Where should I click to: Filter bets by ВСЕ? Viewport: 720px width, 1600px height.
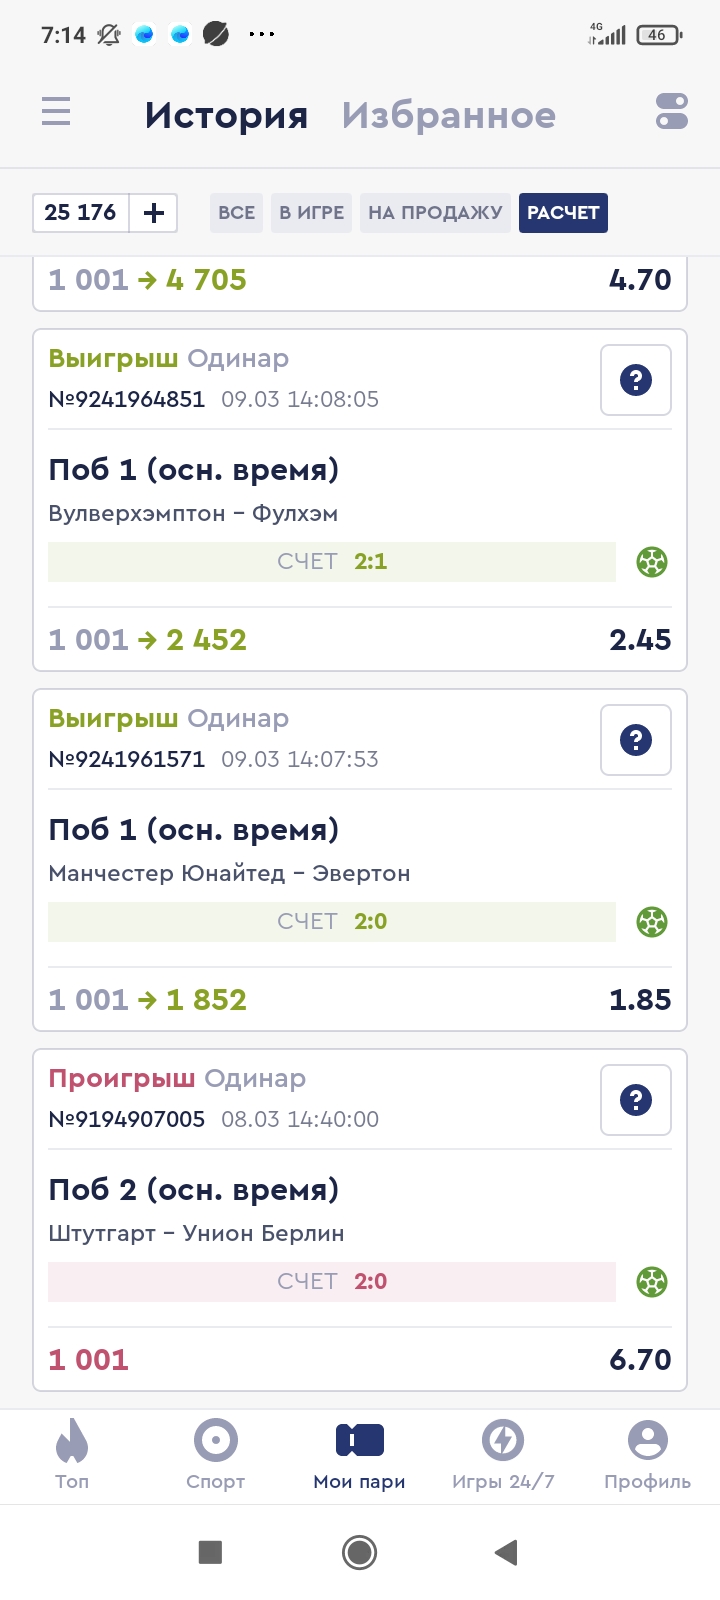coord(236,213)
